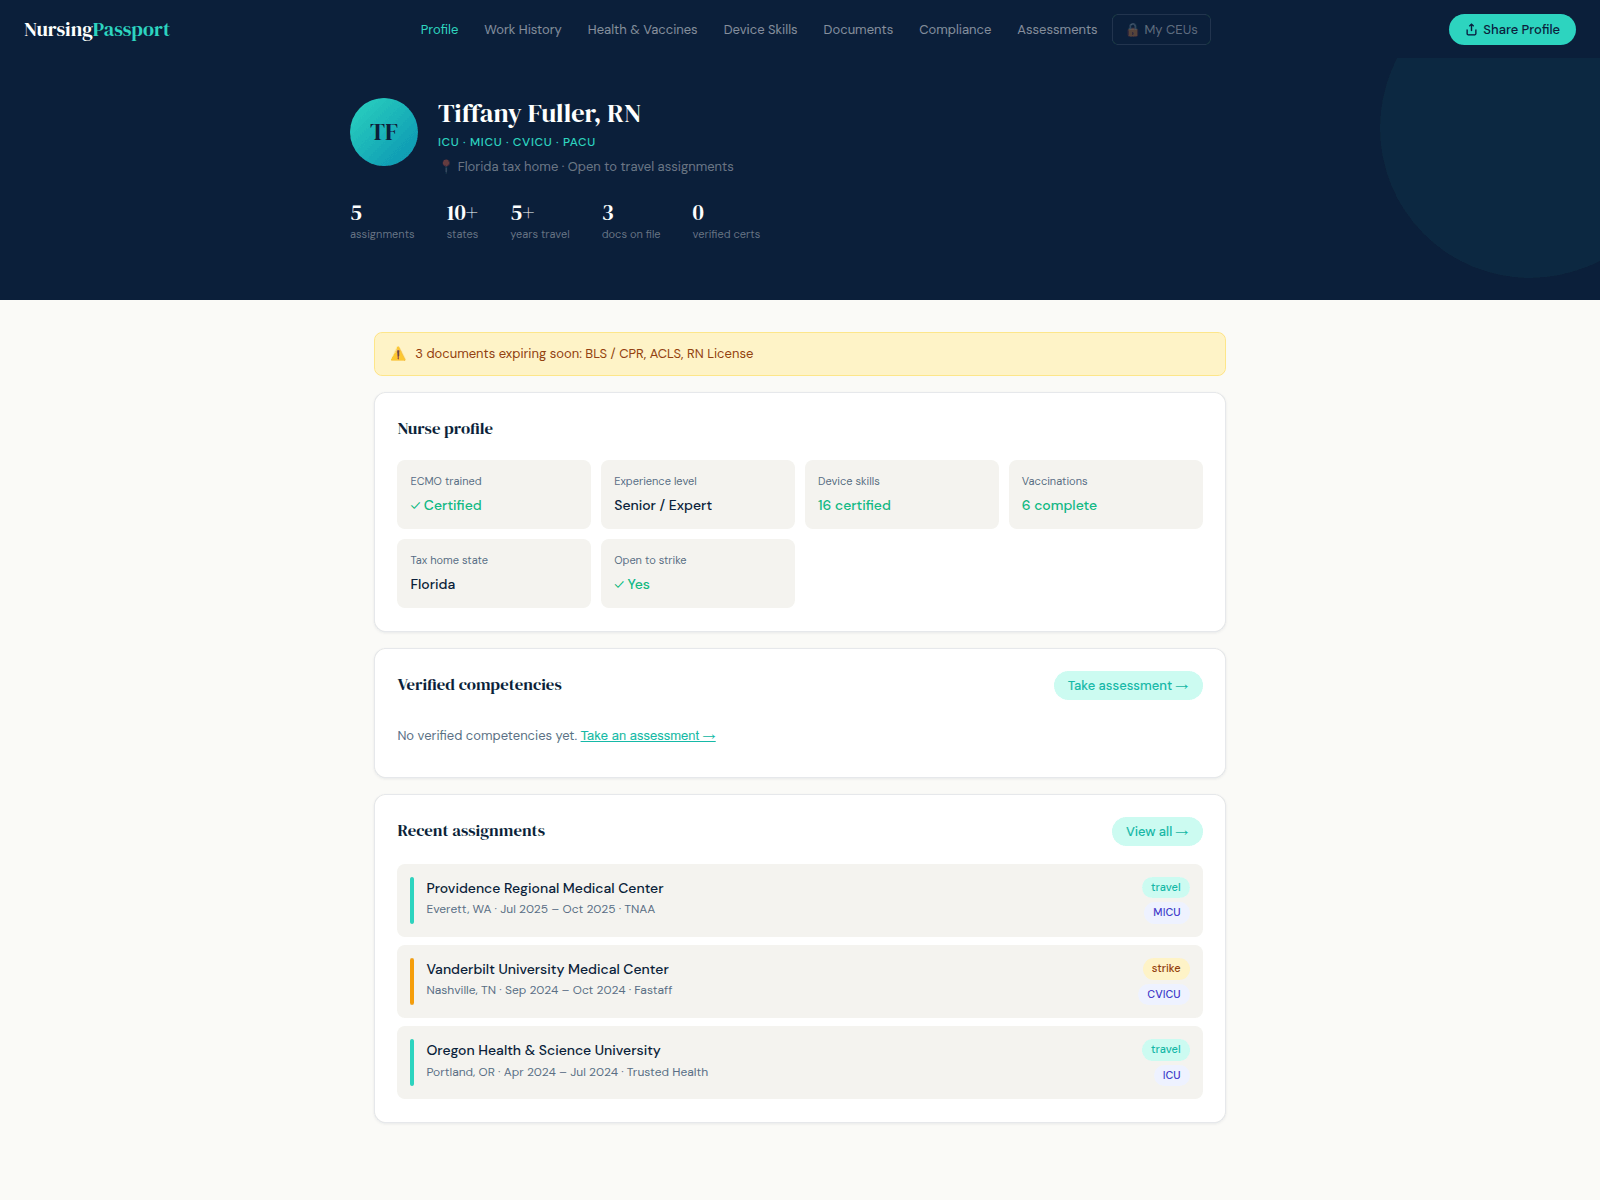Click the '10+ states' stat

462,221
